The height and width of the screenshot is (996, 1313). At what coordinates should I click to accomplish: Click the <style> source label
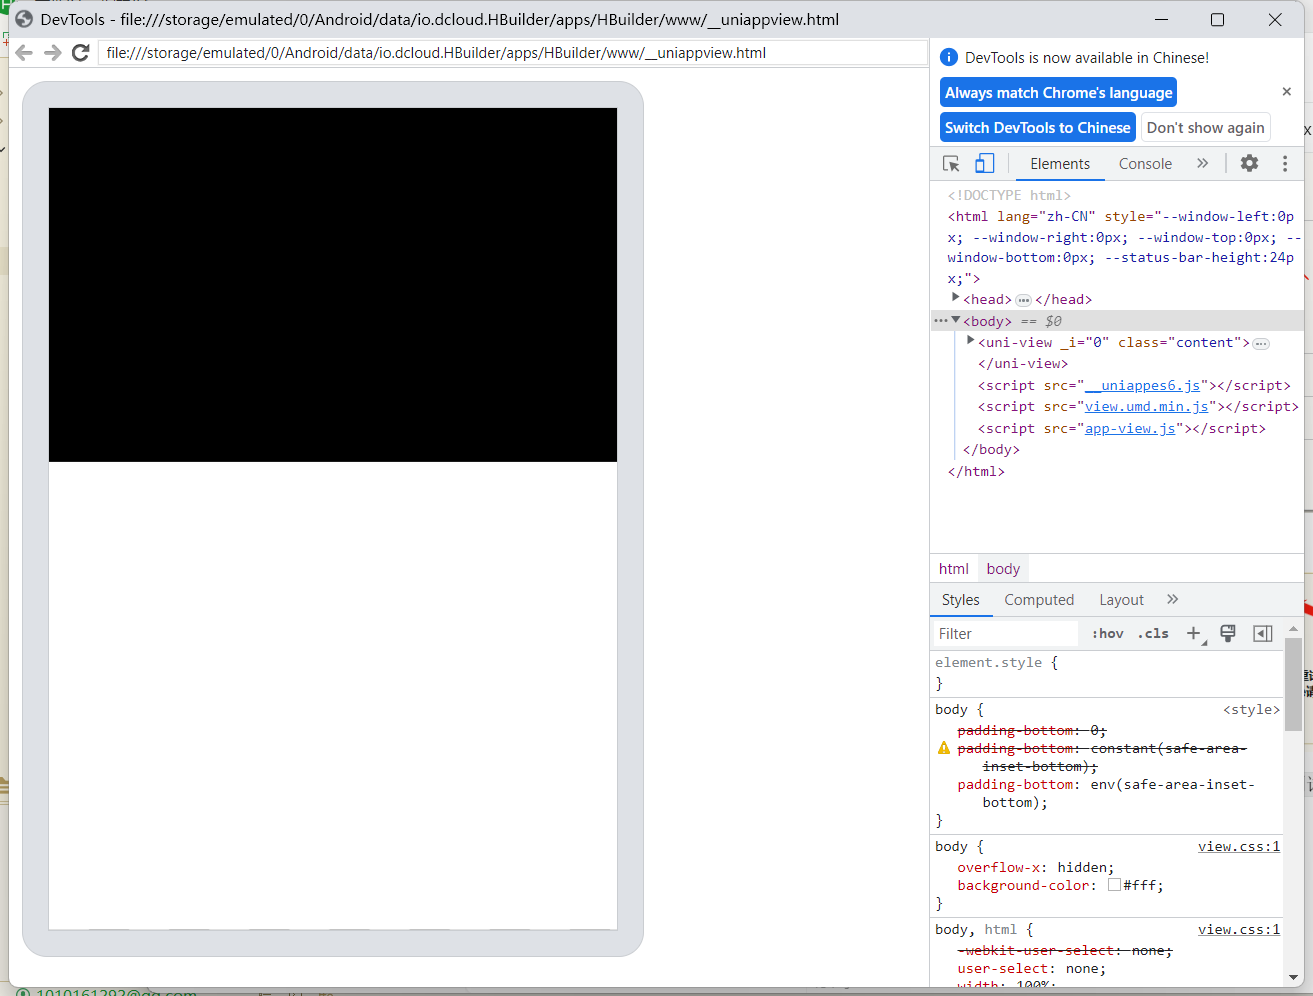tap(1251, 709)
